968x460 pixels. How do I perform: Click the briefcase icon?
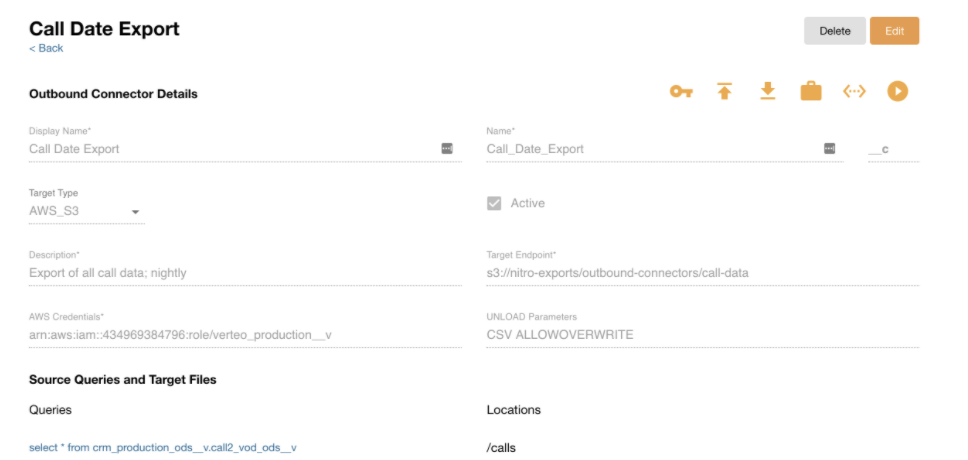(x=811, y=92)
